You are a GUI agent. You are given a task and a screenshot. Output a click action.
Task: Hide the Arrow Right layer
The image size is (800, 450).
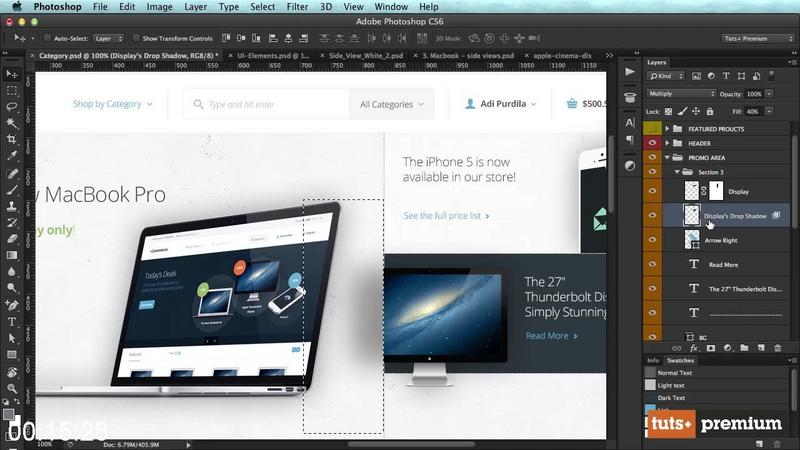(653, 240)
